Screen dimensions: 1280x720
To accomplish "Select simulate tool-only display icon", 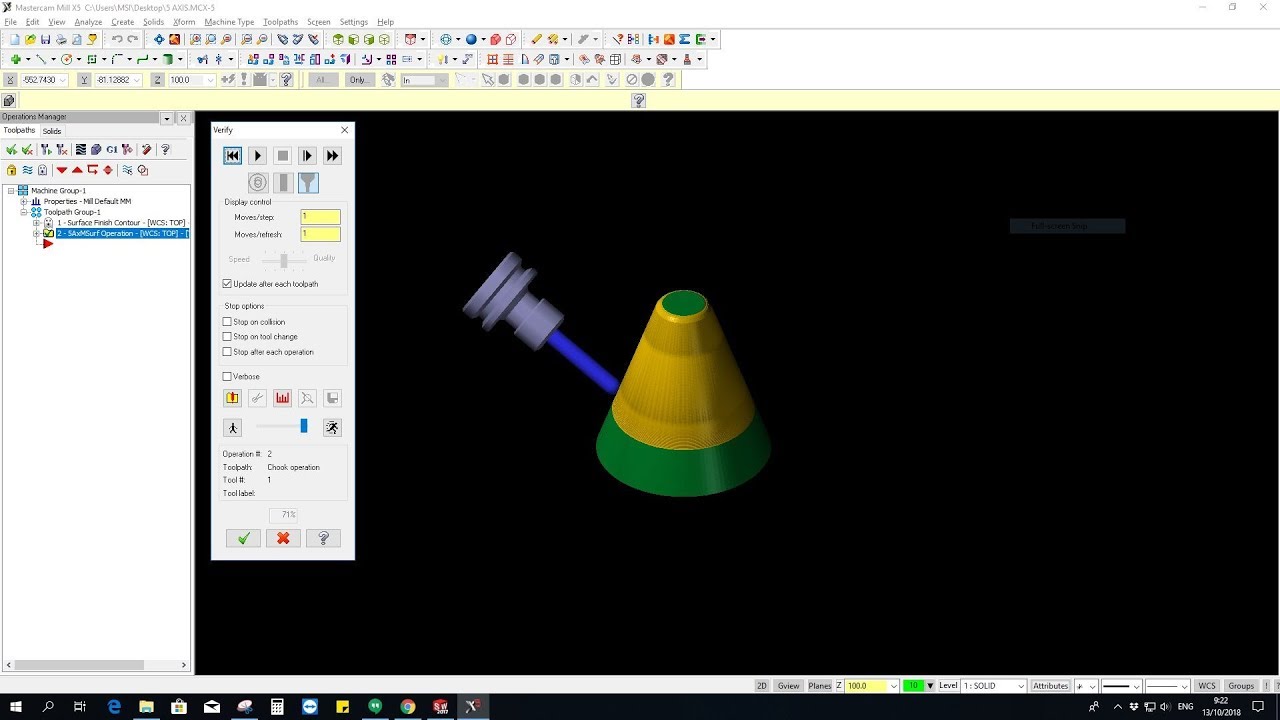I will [x=283, y=183].
